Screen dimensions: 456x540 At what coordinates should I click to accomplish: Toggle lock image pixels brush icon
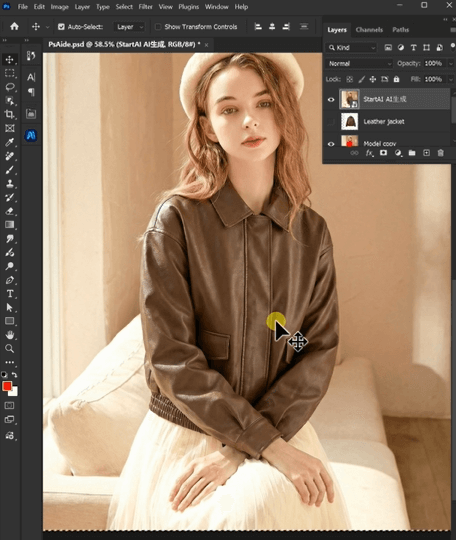coord(361,79)
